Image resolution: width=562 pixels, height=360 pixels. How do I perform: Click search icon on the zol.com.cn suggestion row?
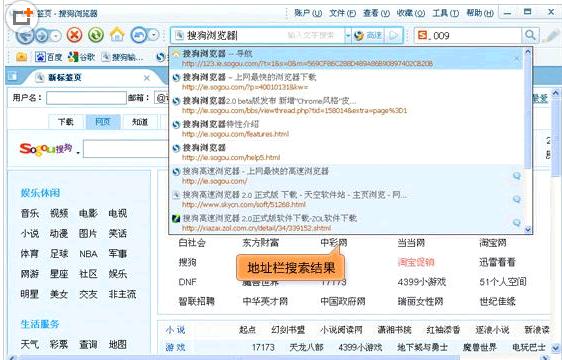tap(516, 223)
